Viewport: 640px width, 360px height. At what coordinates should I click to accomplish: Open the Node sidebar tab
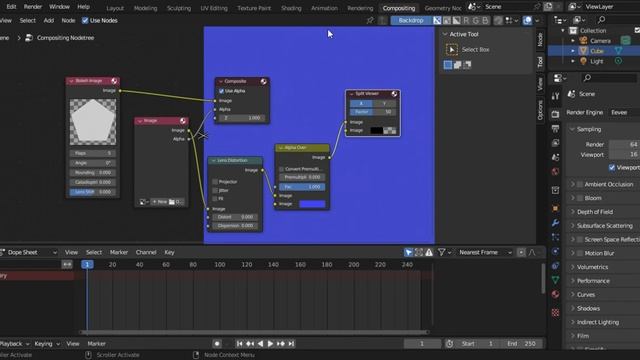540,39
